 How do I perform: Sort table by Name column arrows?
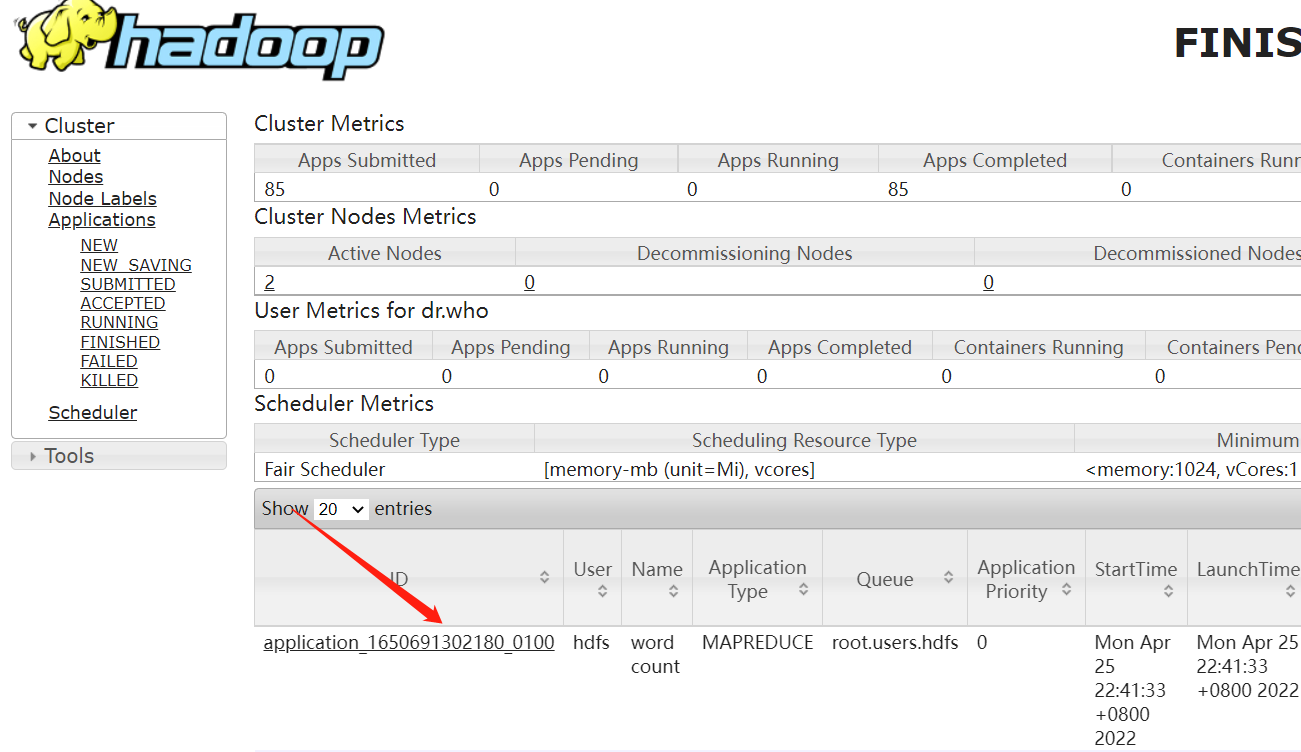[x=673, y=592]
